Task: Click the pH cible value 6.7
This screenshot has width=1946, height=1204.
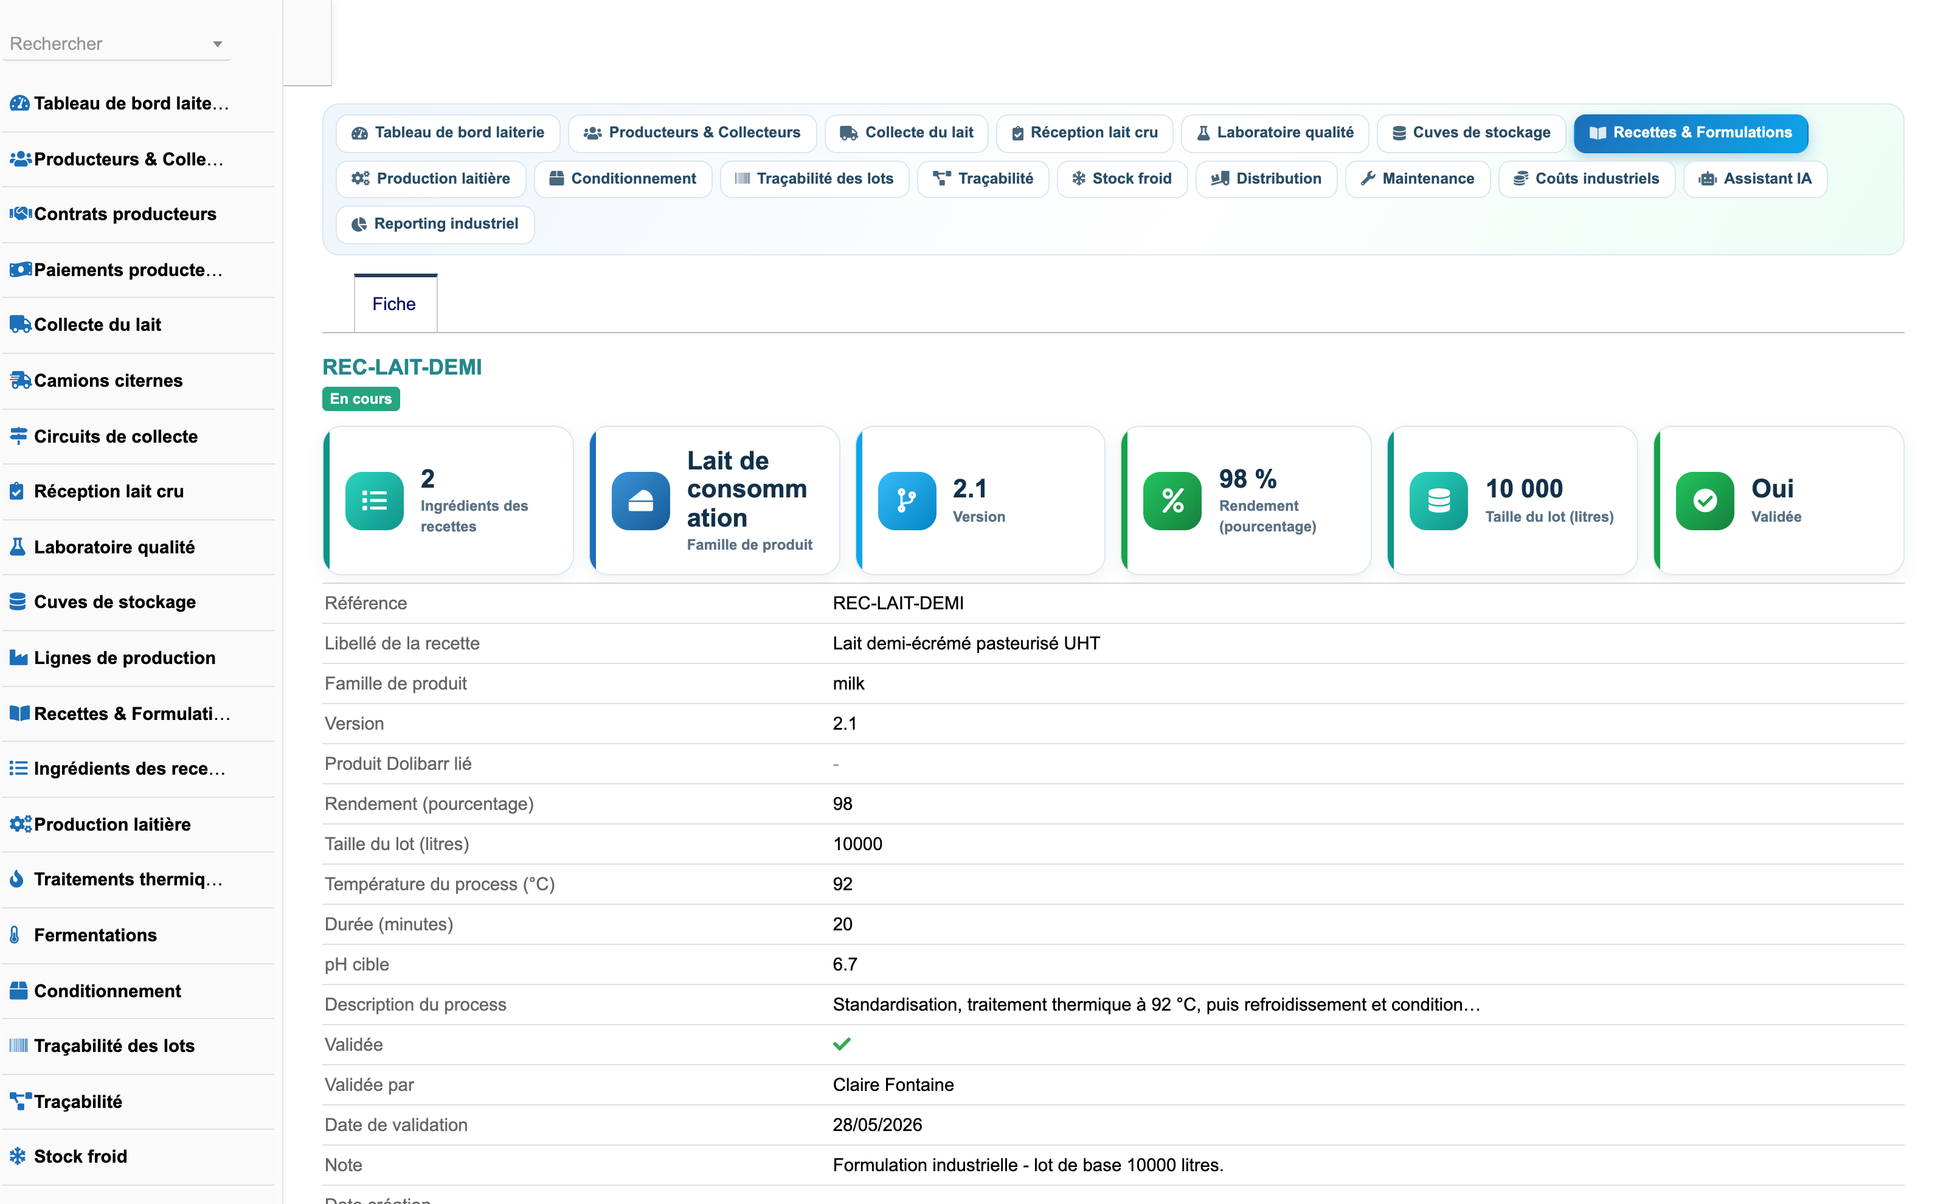Action: tap(845, 965)
